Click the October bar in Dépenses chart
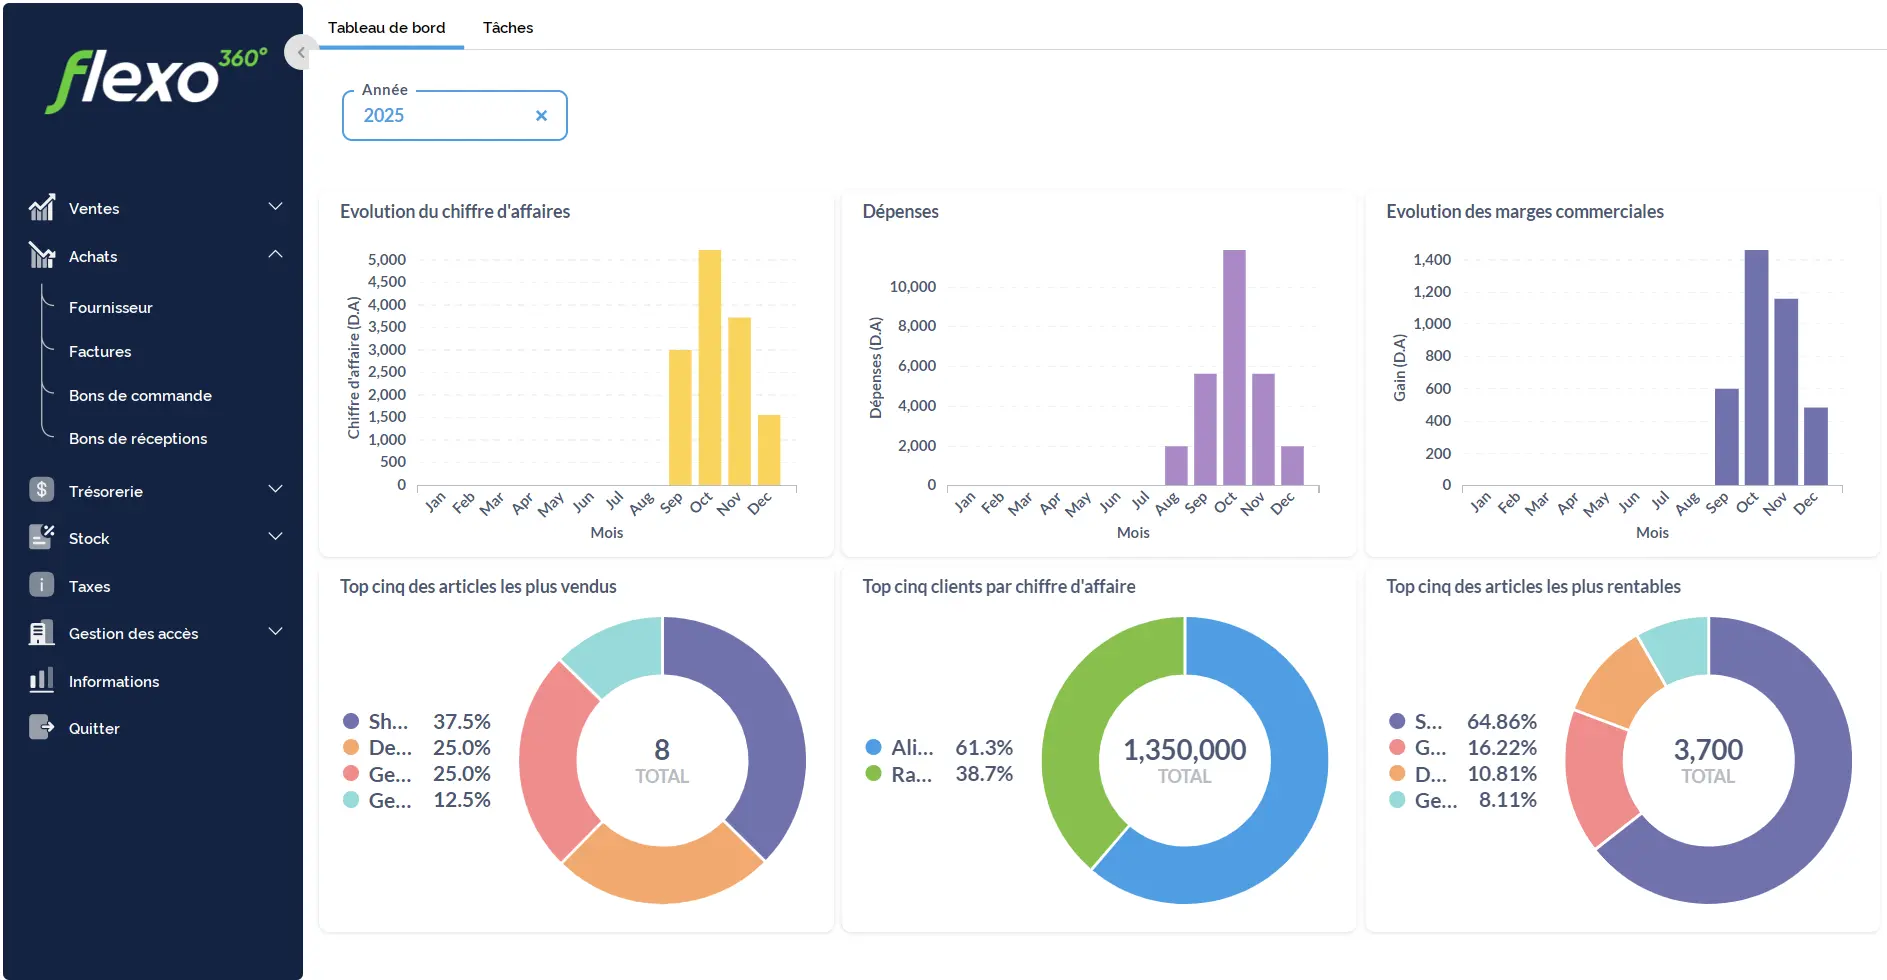This screenshot has height=980, width=1887. (x=1234, y=367)
